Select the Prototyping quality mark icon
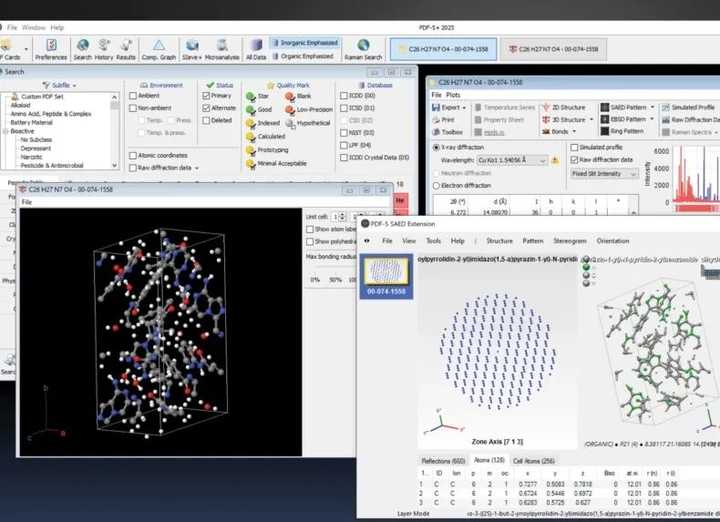The height and width of the screenshot is (522, 720). 251,150
